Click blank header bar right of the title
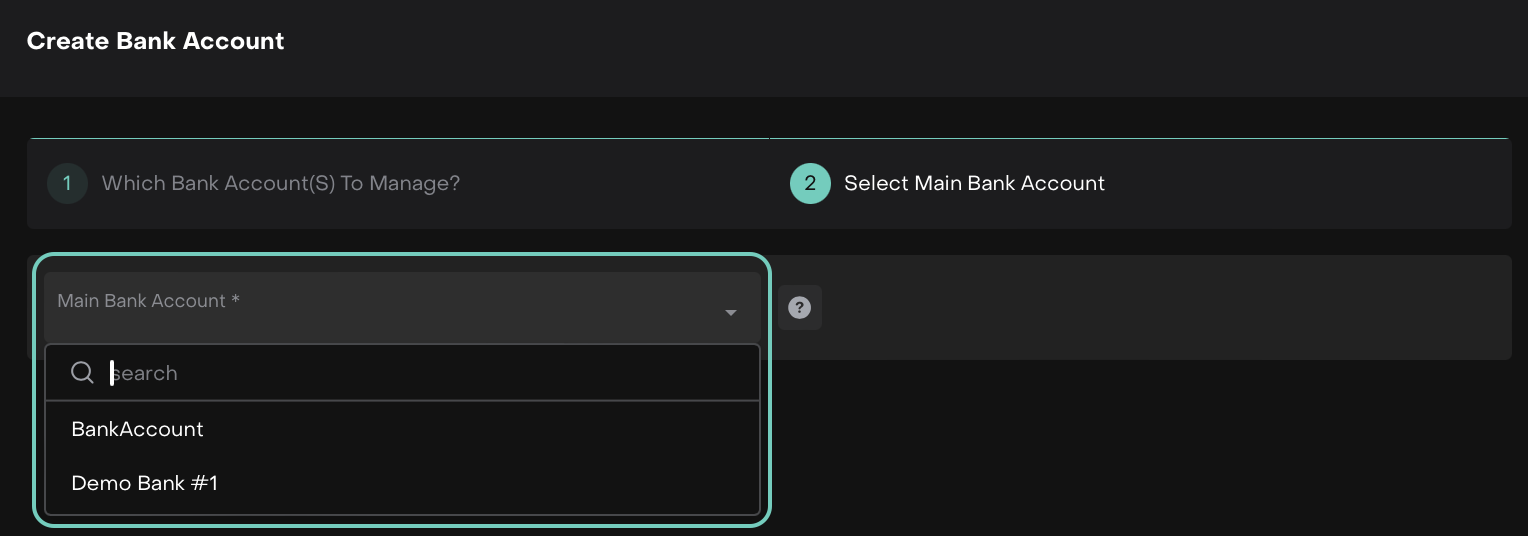The width and height of the screenshot is (1528, 536). (x=900, y=45)
